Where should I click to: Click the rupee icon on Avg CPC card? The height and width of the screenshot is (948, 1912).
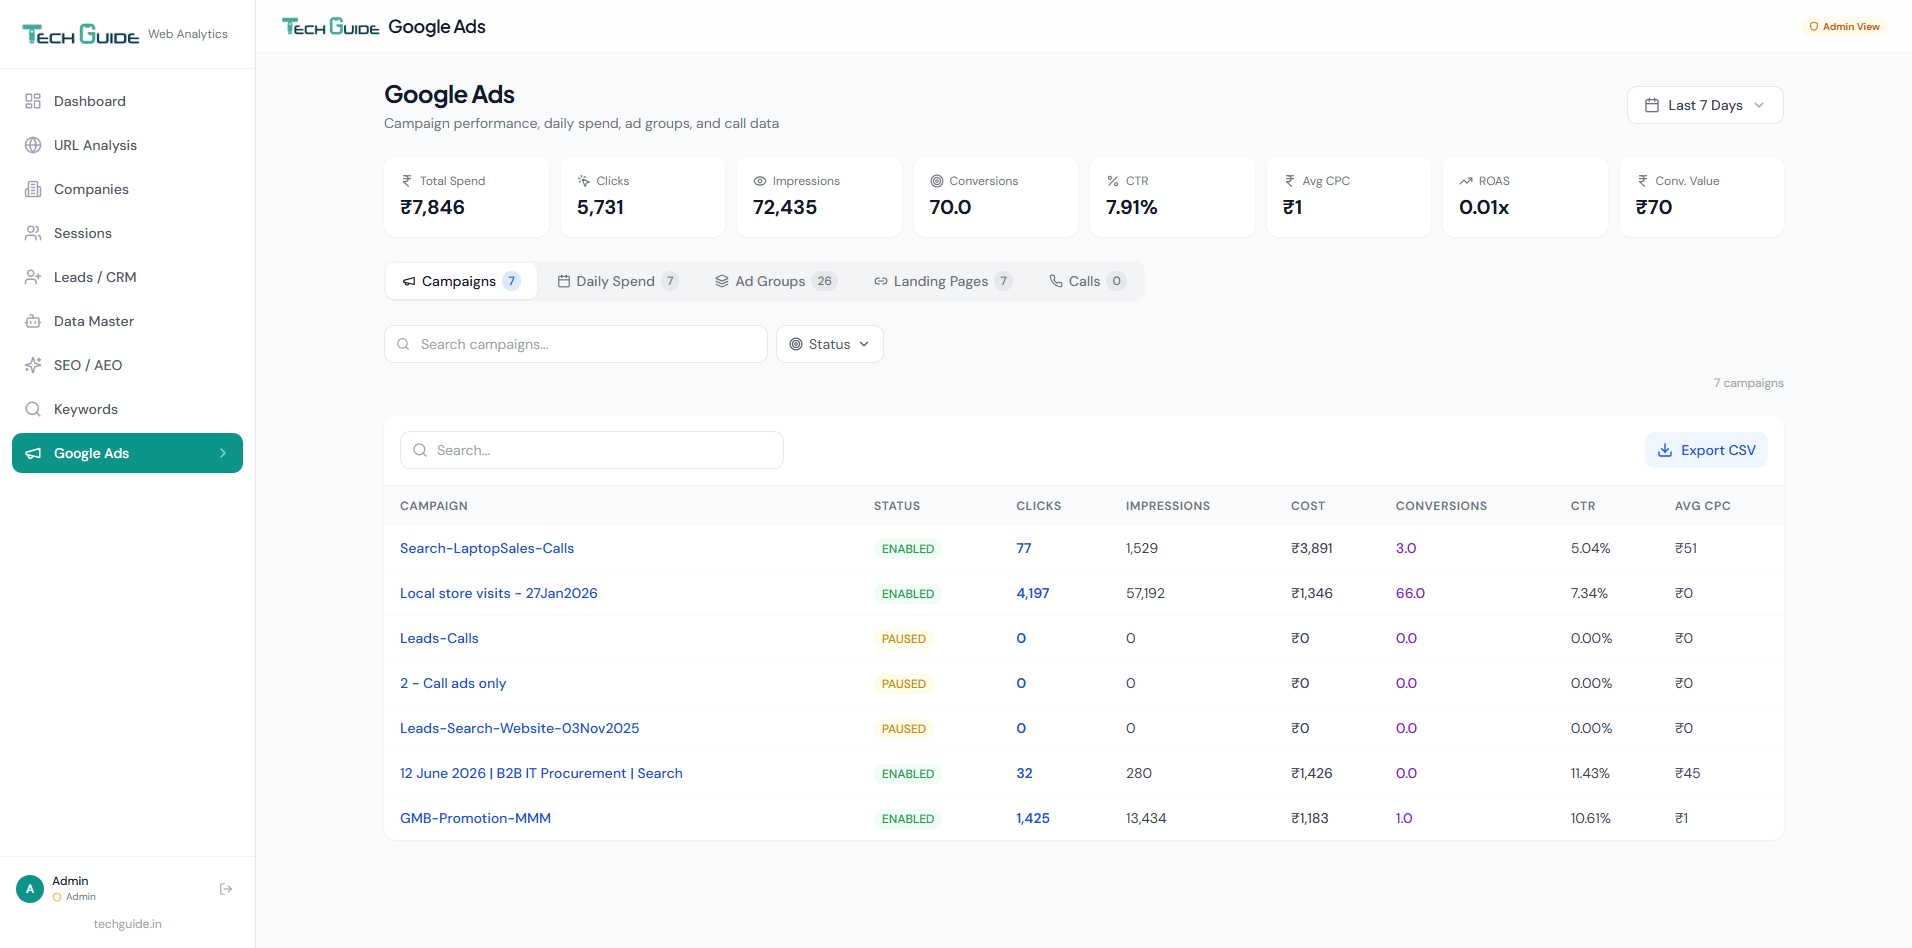[1290, 181]
